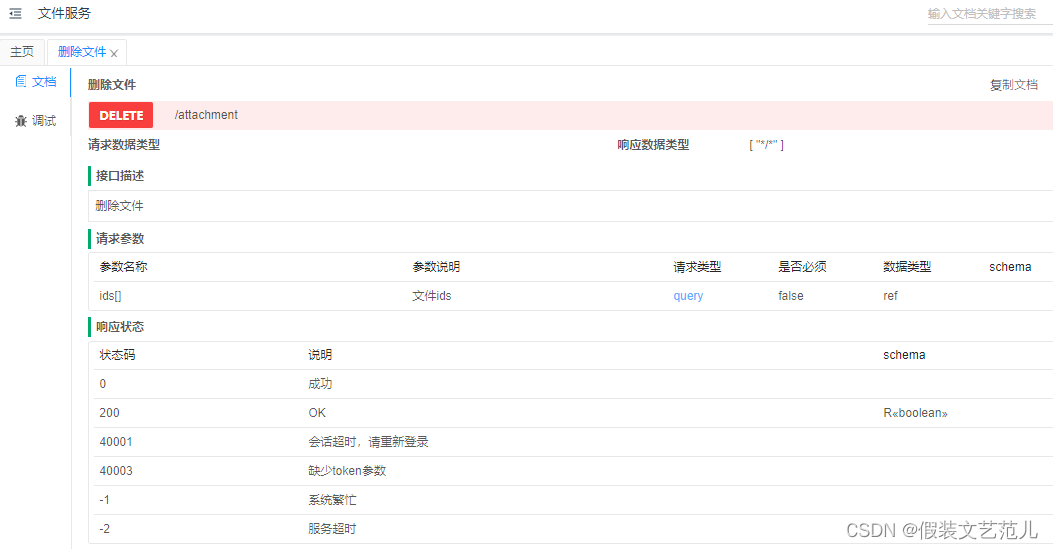1053x549 pixels.
Task: Click status code -1
Action: click(105, 500)
